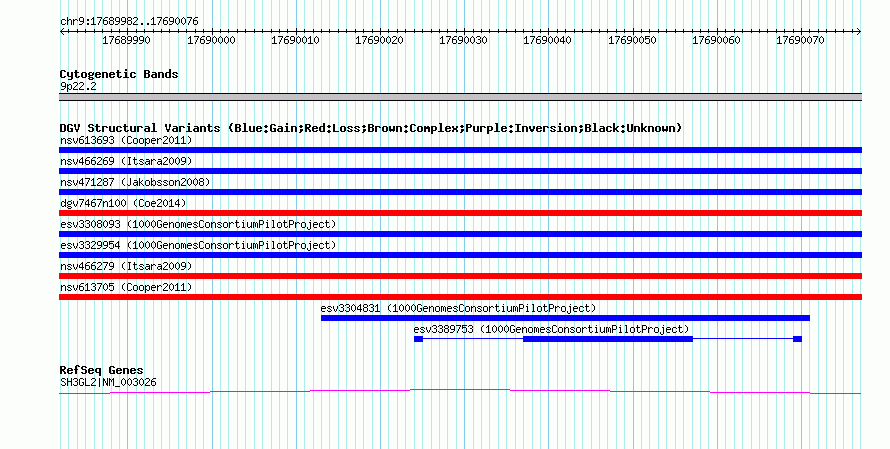Click ruler position 17690070
The height and width of the screenshot is (449, 890).
(x=800, y=40)
